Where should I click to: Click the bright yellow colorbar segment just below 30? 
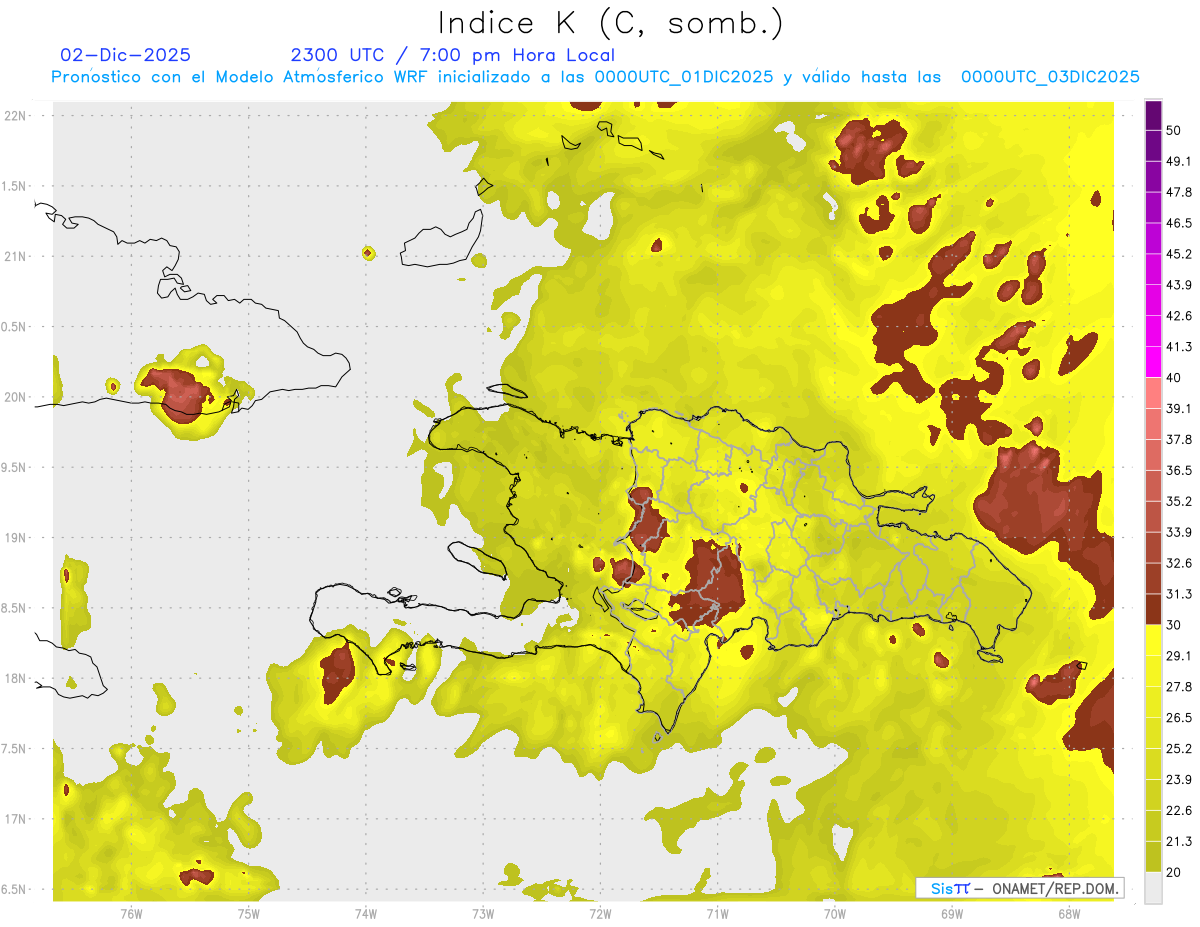[1153, 640]
